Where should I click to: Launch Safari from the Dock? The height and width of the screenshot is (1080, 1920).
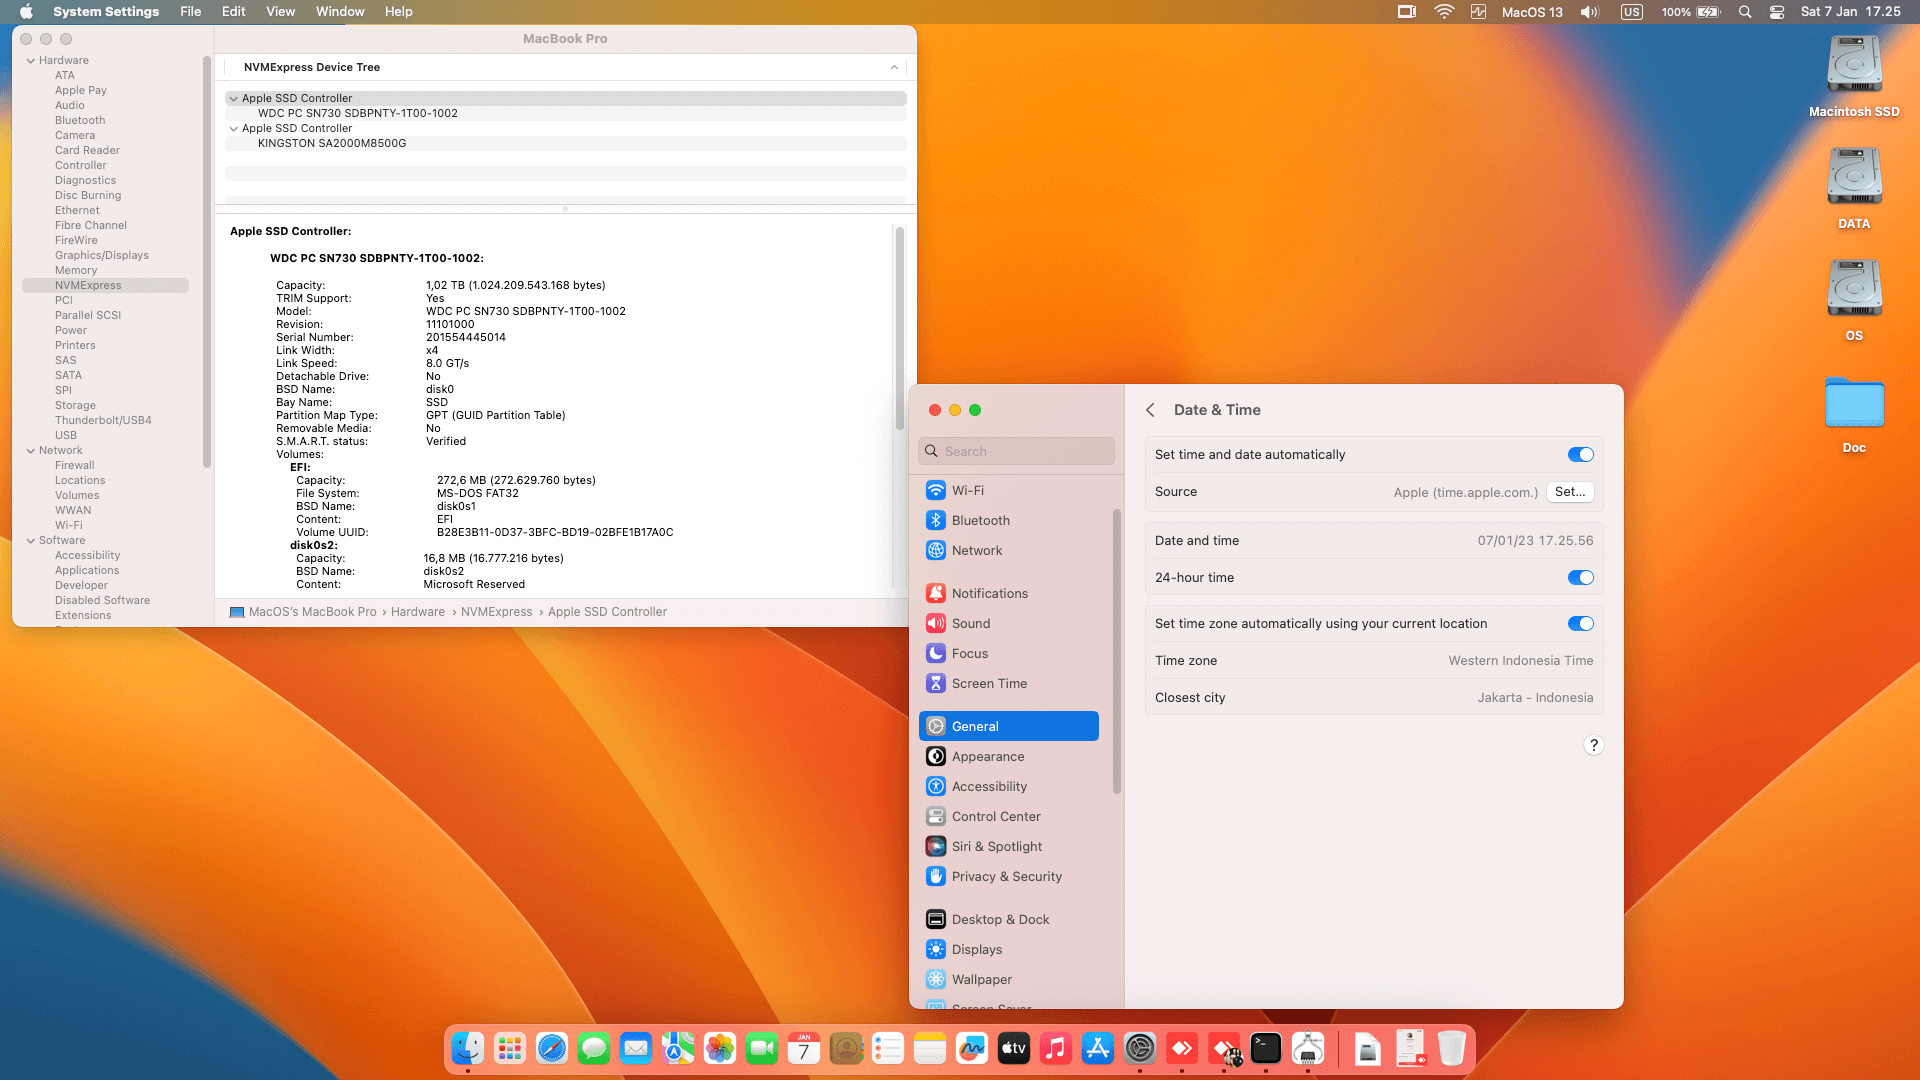(552, 1048)
